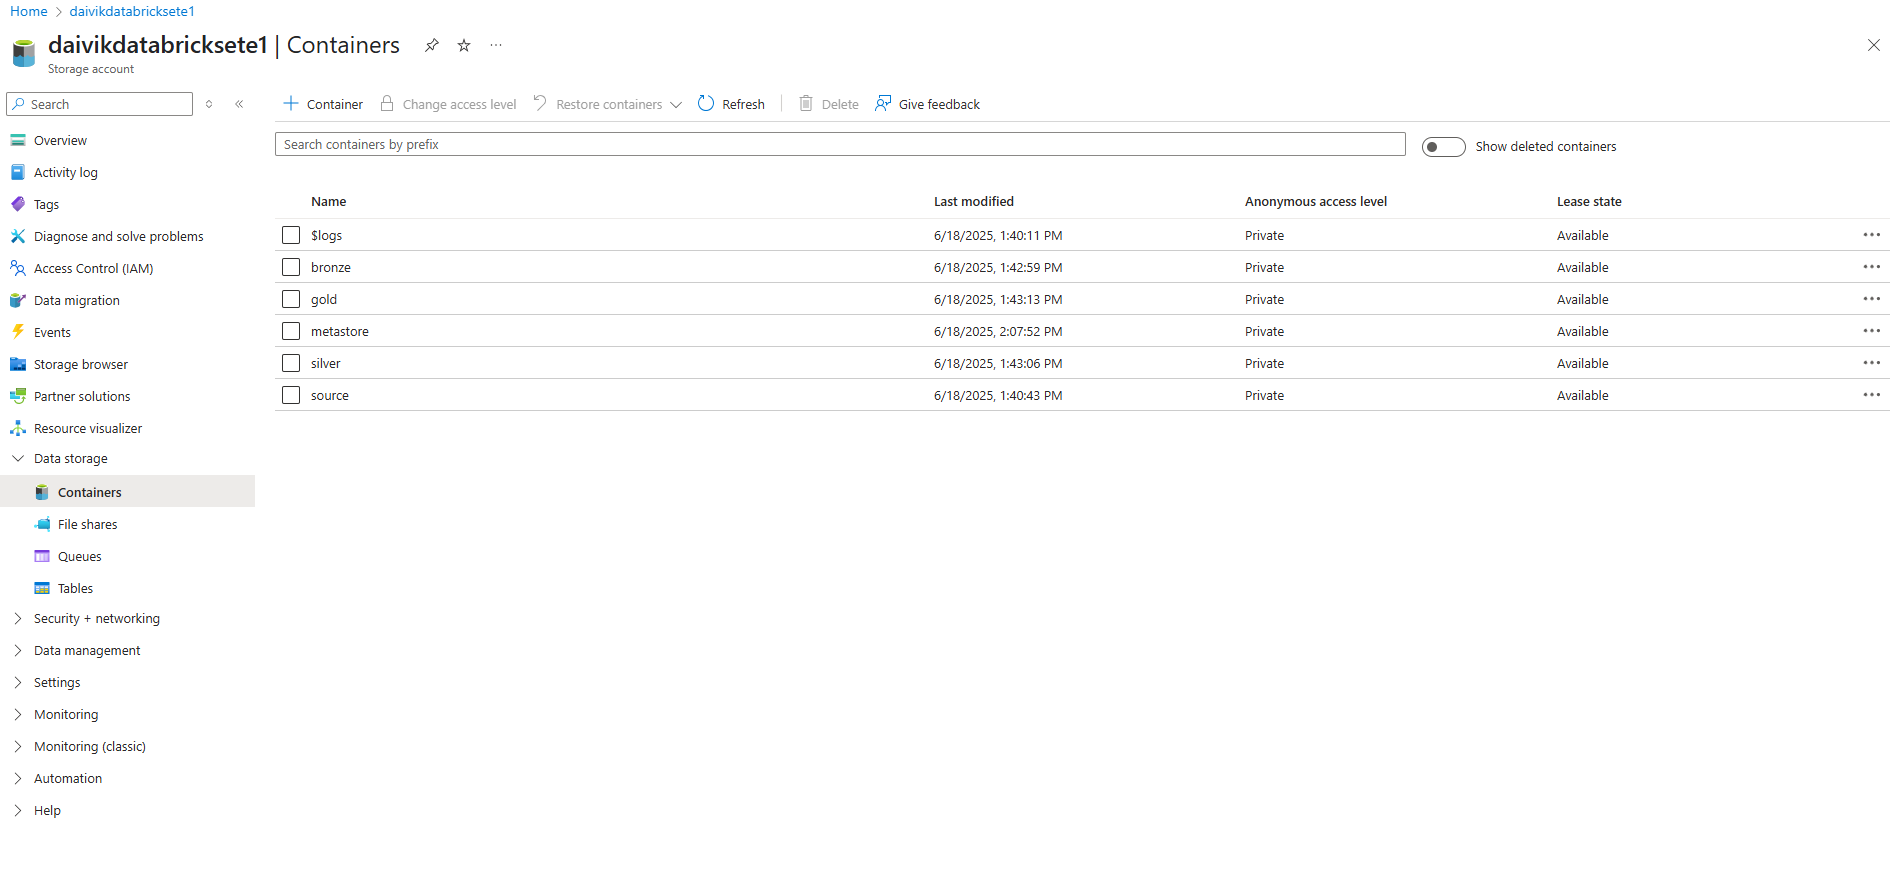Go to Home breadcrumb link
The height and width of the screenshot is (873, 1901).
(x=29, y=11)
